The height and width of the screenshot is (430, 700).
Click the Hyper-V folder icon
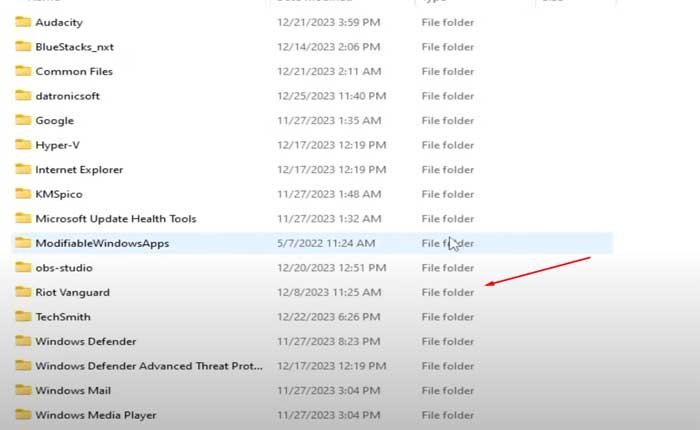pyautogui.click(x=23, y=145)
